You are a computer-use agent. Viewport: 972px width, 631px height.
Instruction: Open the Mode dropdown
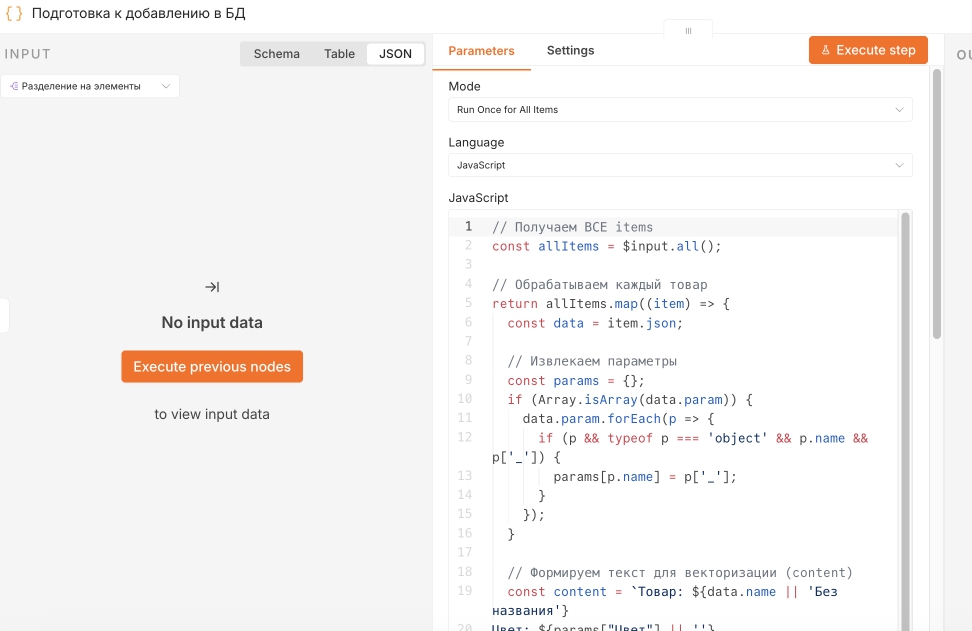(x=680, y=110)
